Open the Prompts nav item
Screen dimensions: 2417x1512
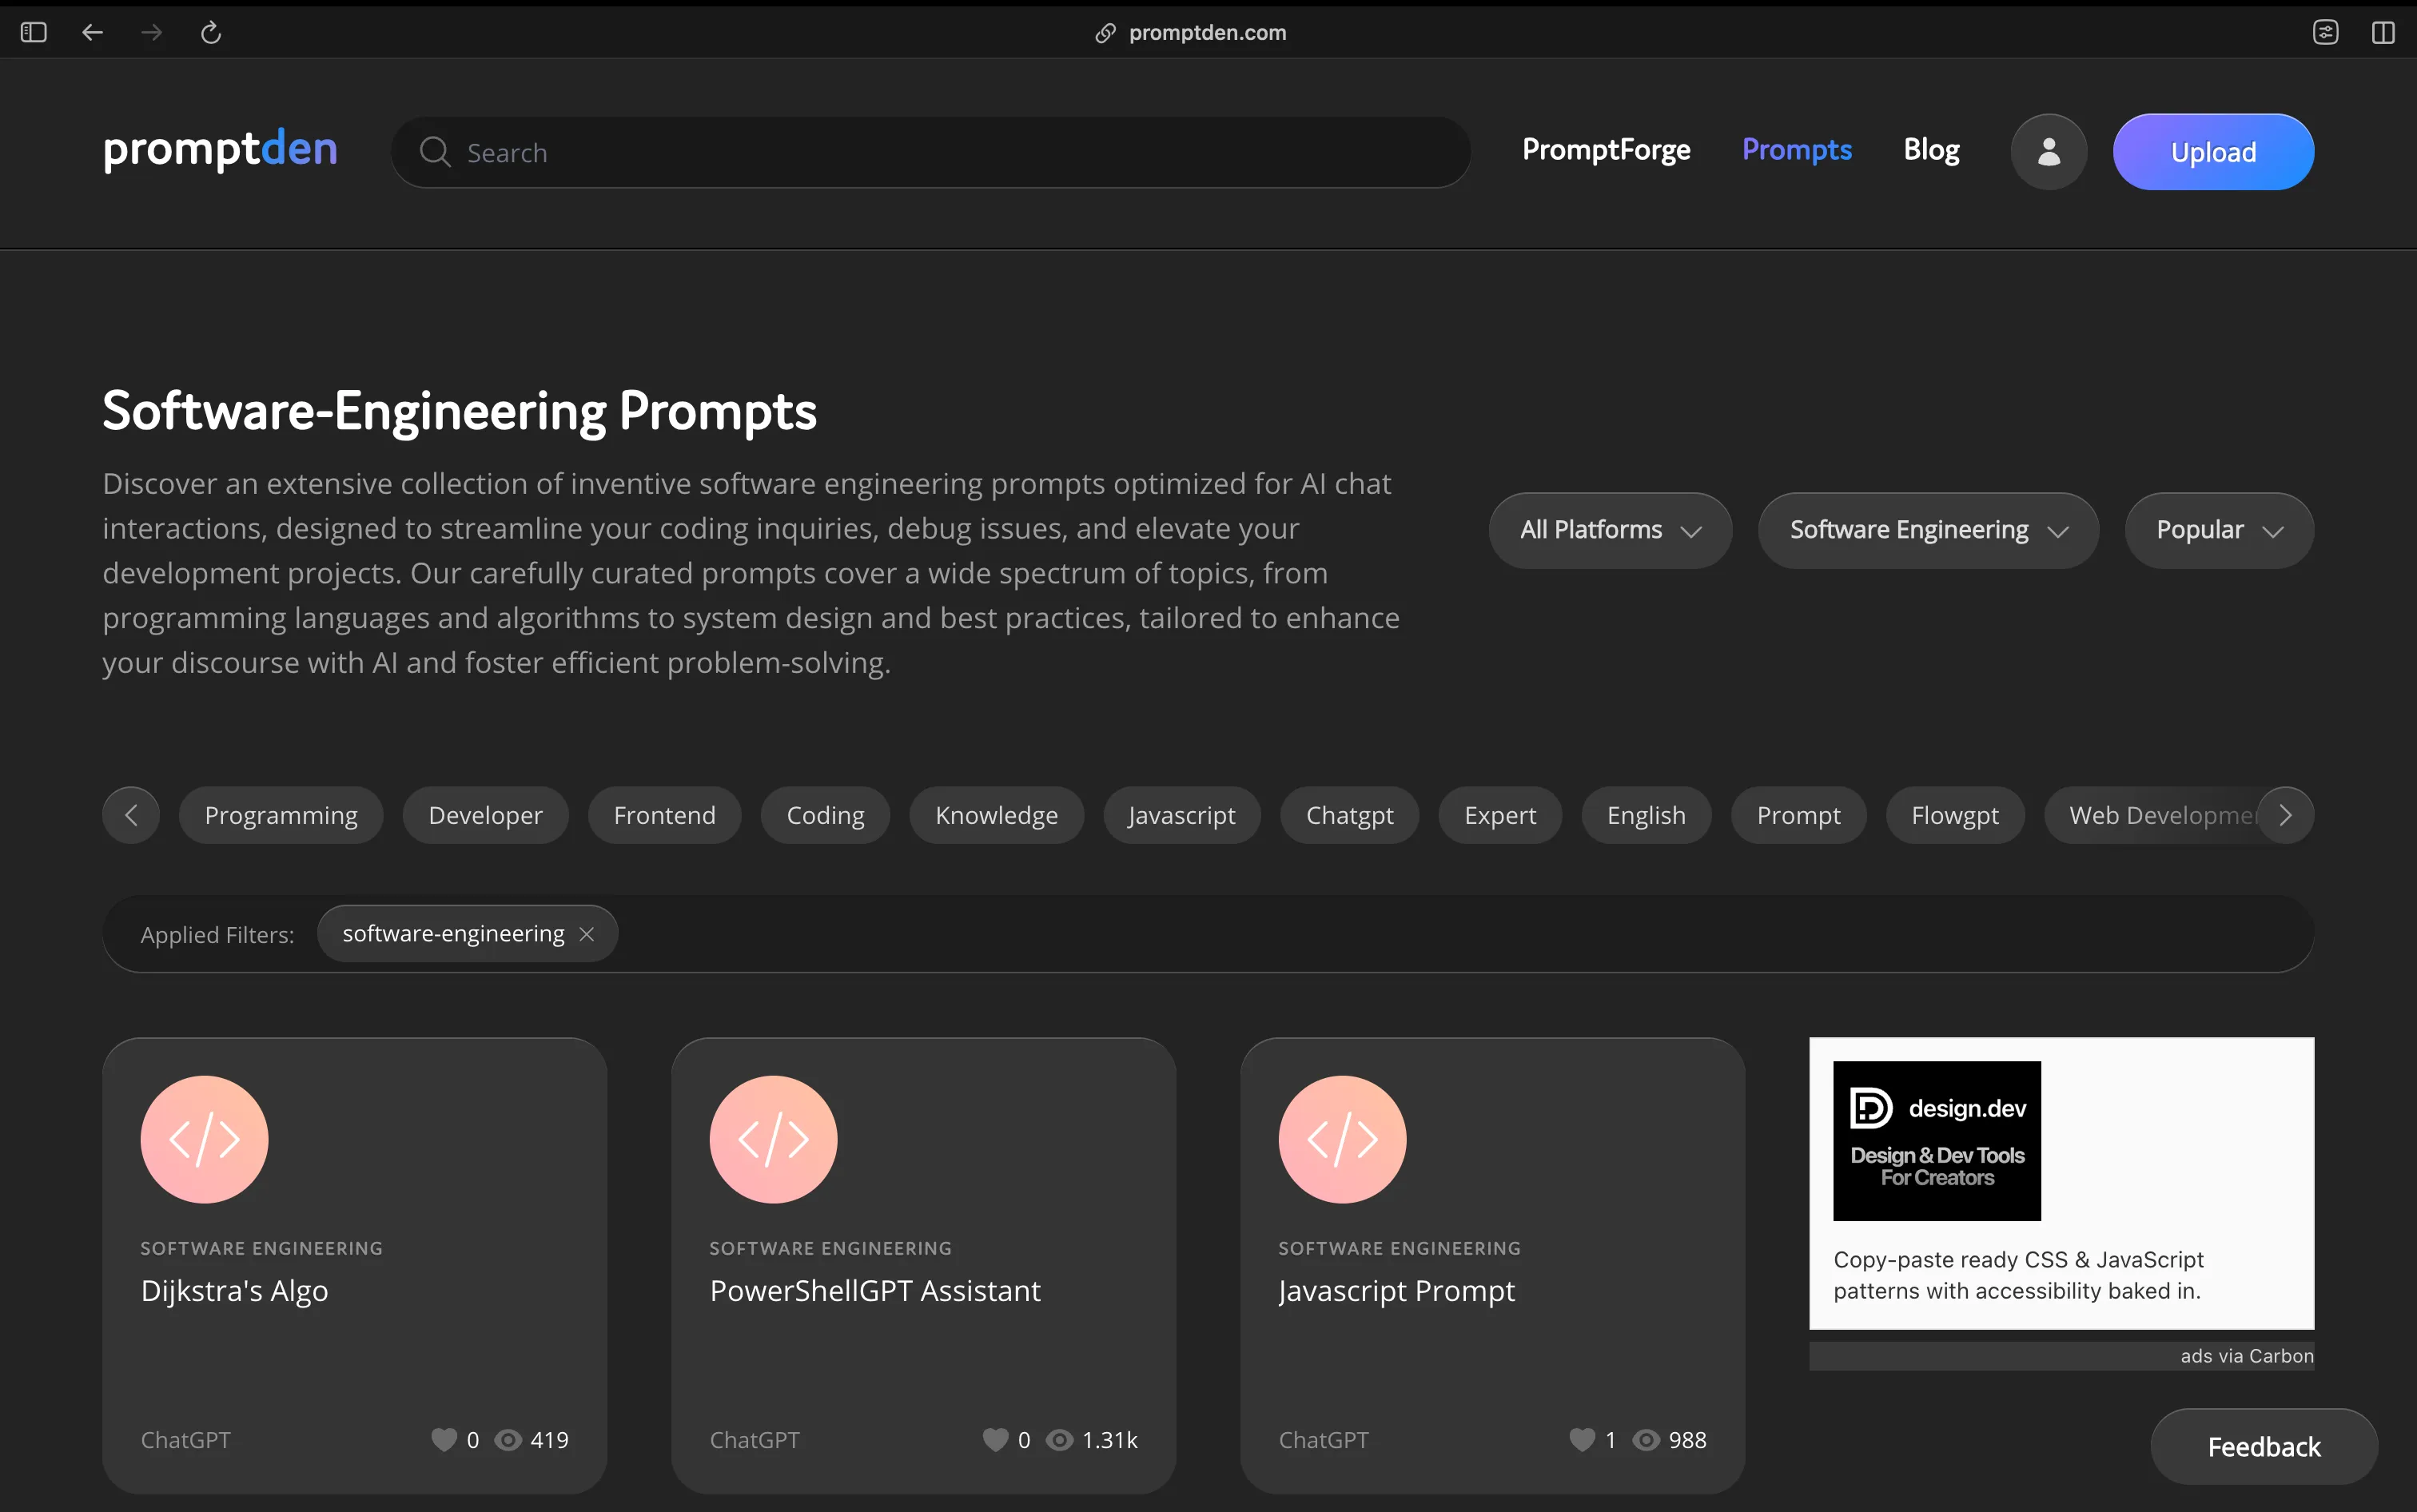point(1797,150)
